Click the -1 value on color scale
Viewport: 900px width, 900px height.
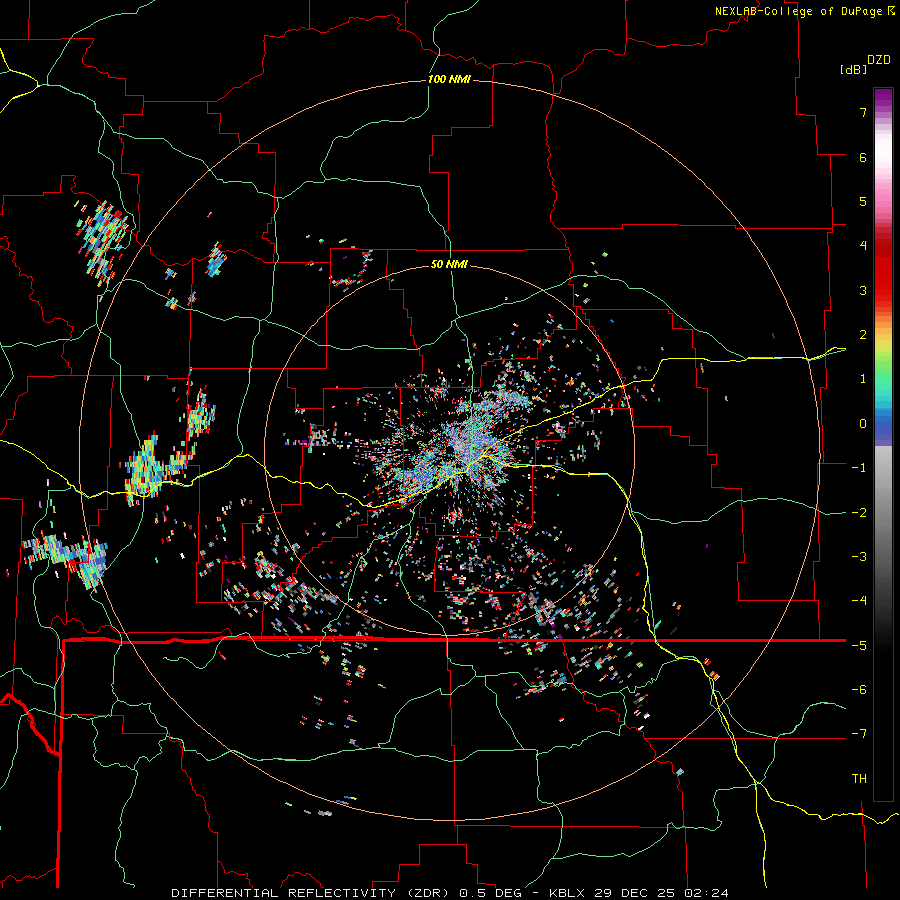coord(859,468)
